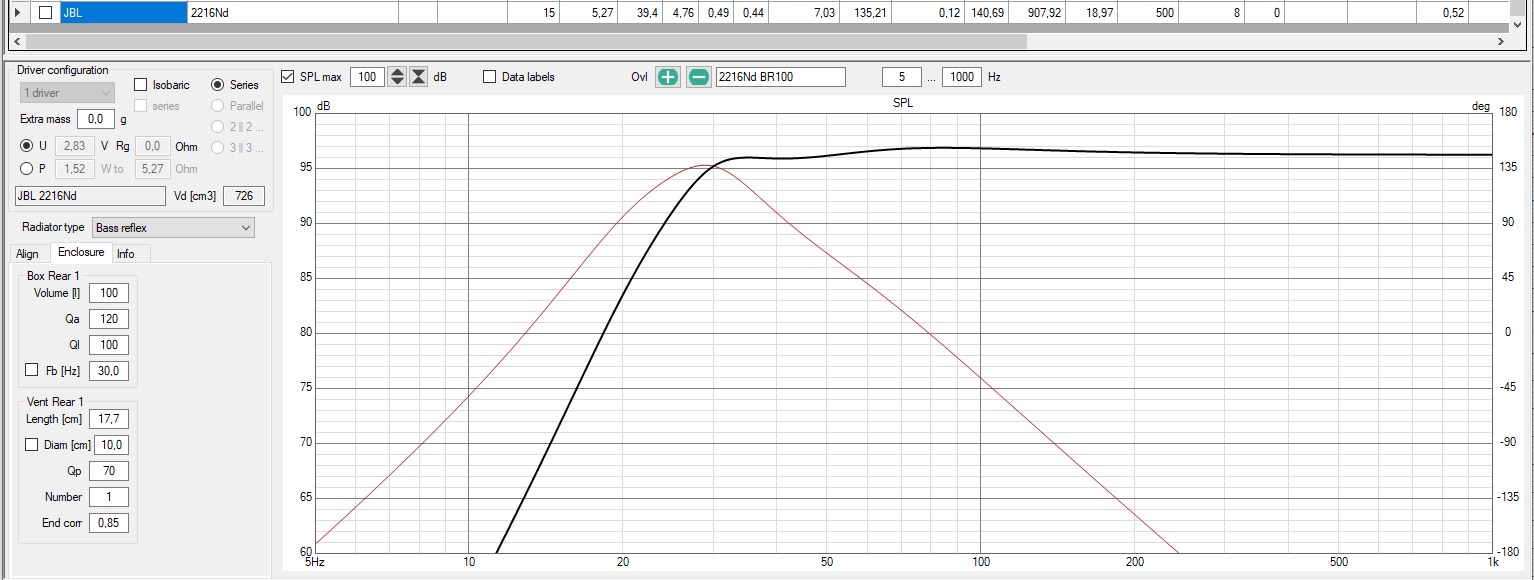Screen dimensions: 1534x580
Task: Tick the Isobaric checkbox
Action: click(141, 85)
